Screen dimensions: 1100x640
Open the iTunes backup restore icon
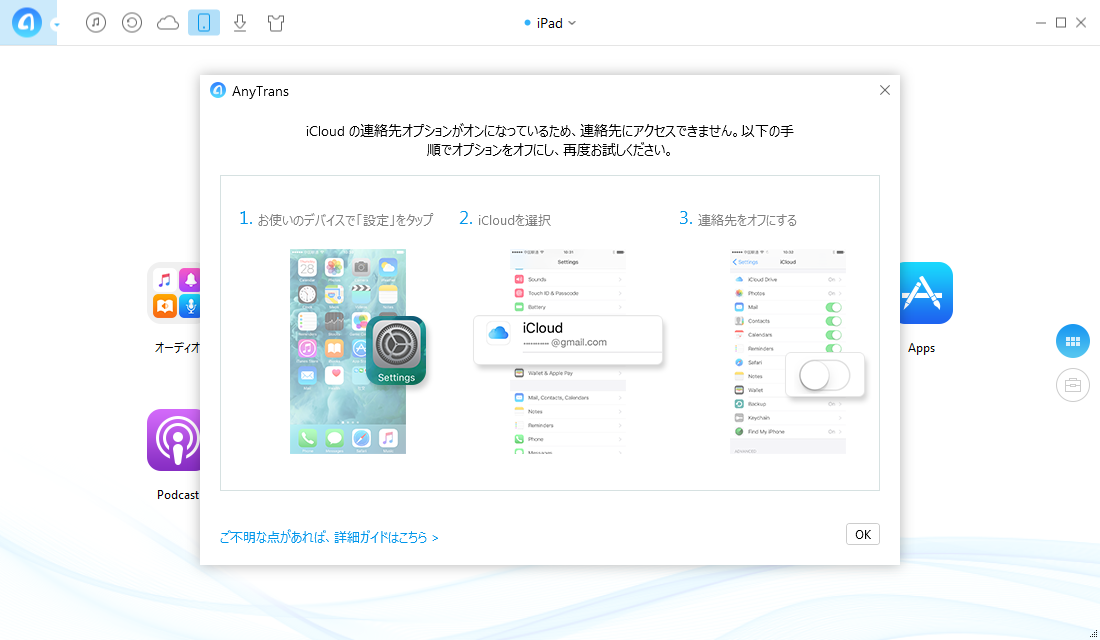(x=132, y=22)
